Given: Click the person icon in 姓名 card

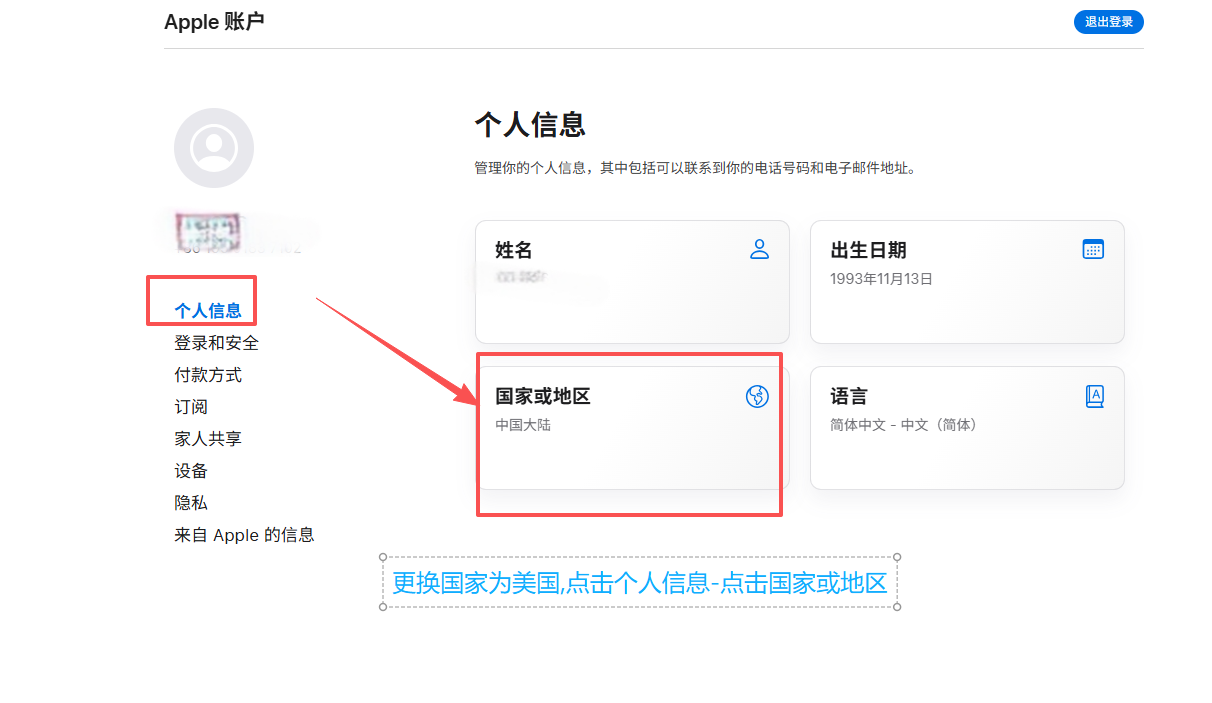Looking at the screenshot, I should 759,249.
